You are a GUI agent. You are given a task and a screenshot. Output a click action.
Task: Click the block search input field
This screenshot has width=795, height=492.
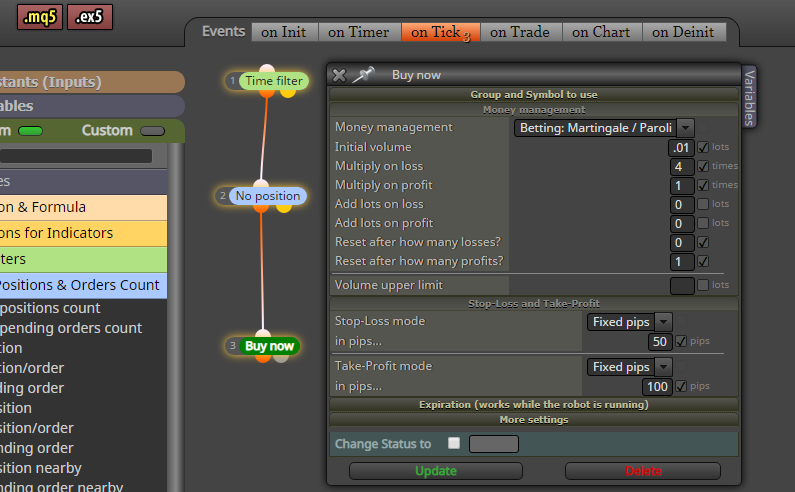pos(76,156)
